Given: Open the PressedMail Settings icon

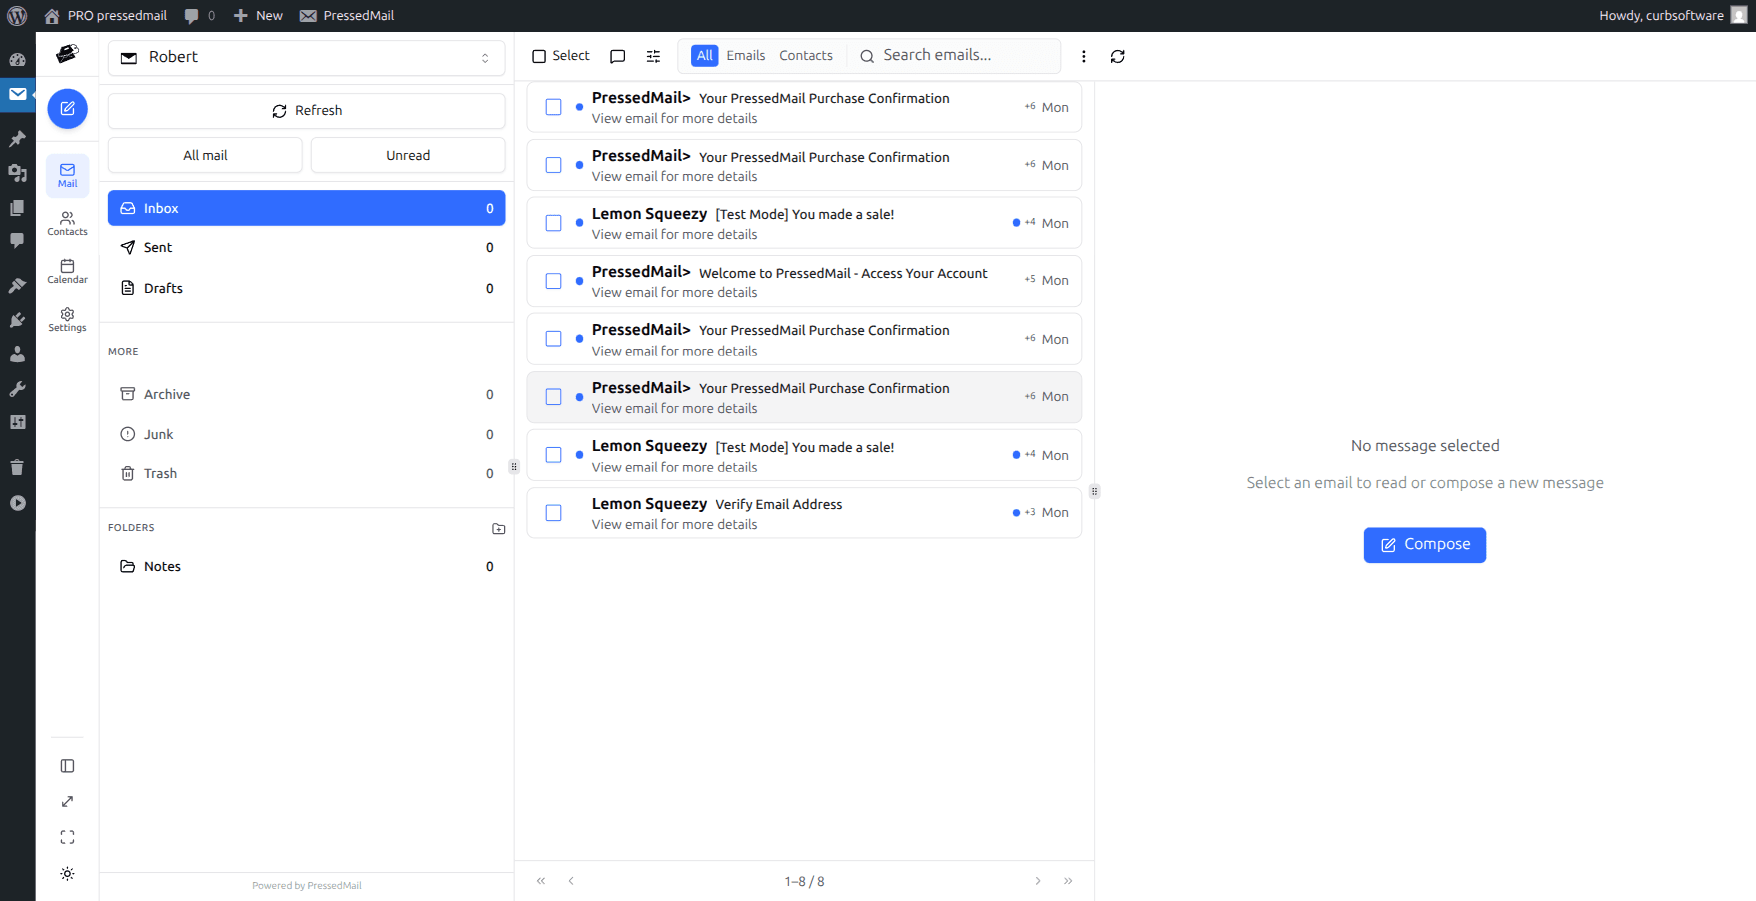Looking at the screenshot, I should (67, 318).
